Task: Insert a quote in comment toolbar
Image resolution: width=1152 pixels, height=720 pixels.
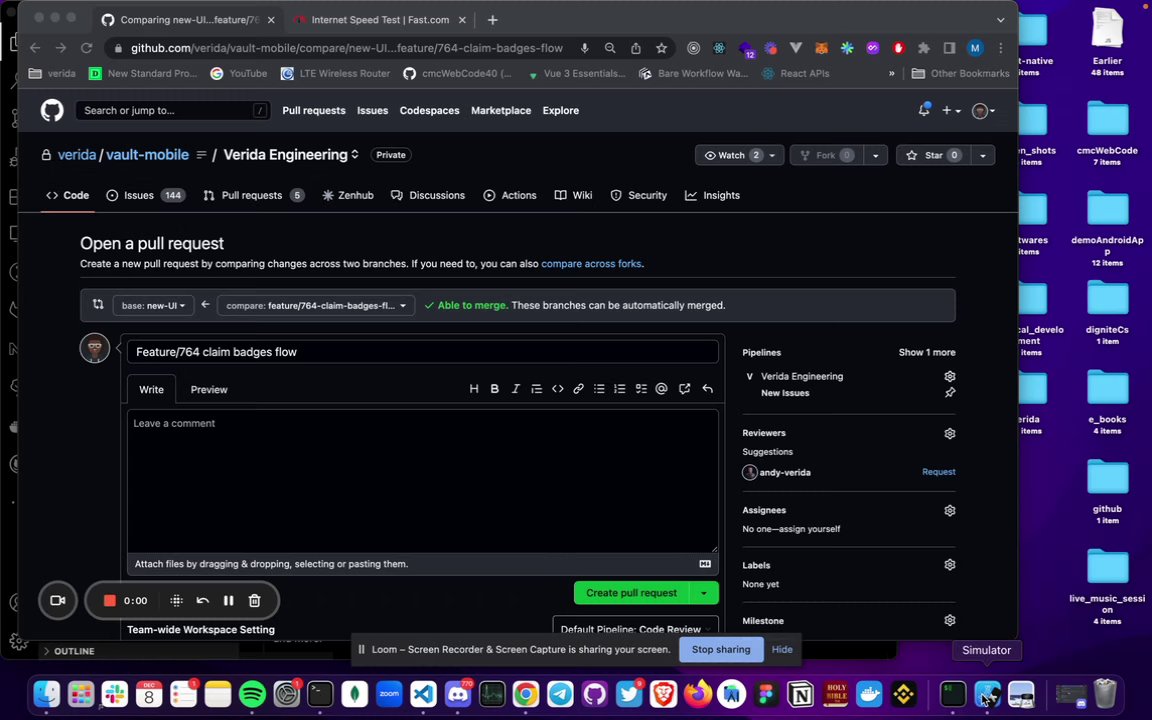Action: tap(536, 389)
